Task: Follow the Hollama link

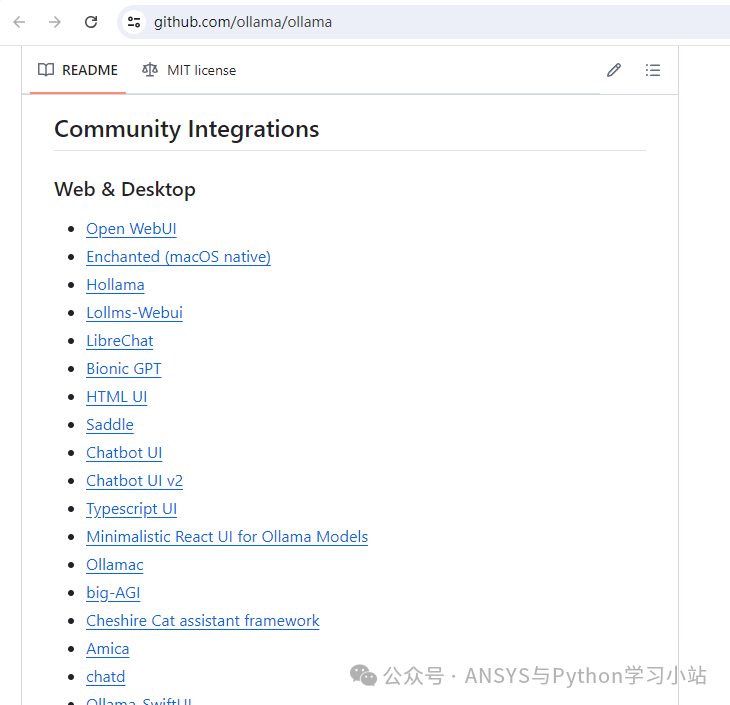Action: (x=115, y=285)
